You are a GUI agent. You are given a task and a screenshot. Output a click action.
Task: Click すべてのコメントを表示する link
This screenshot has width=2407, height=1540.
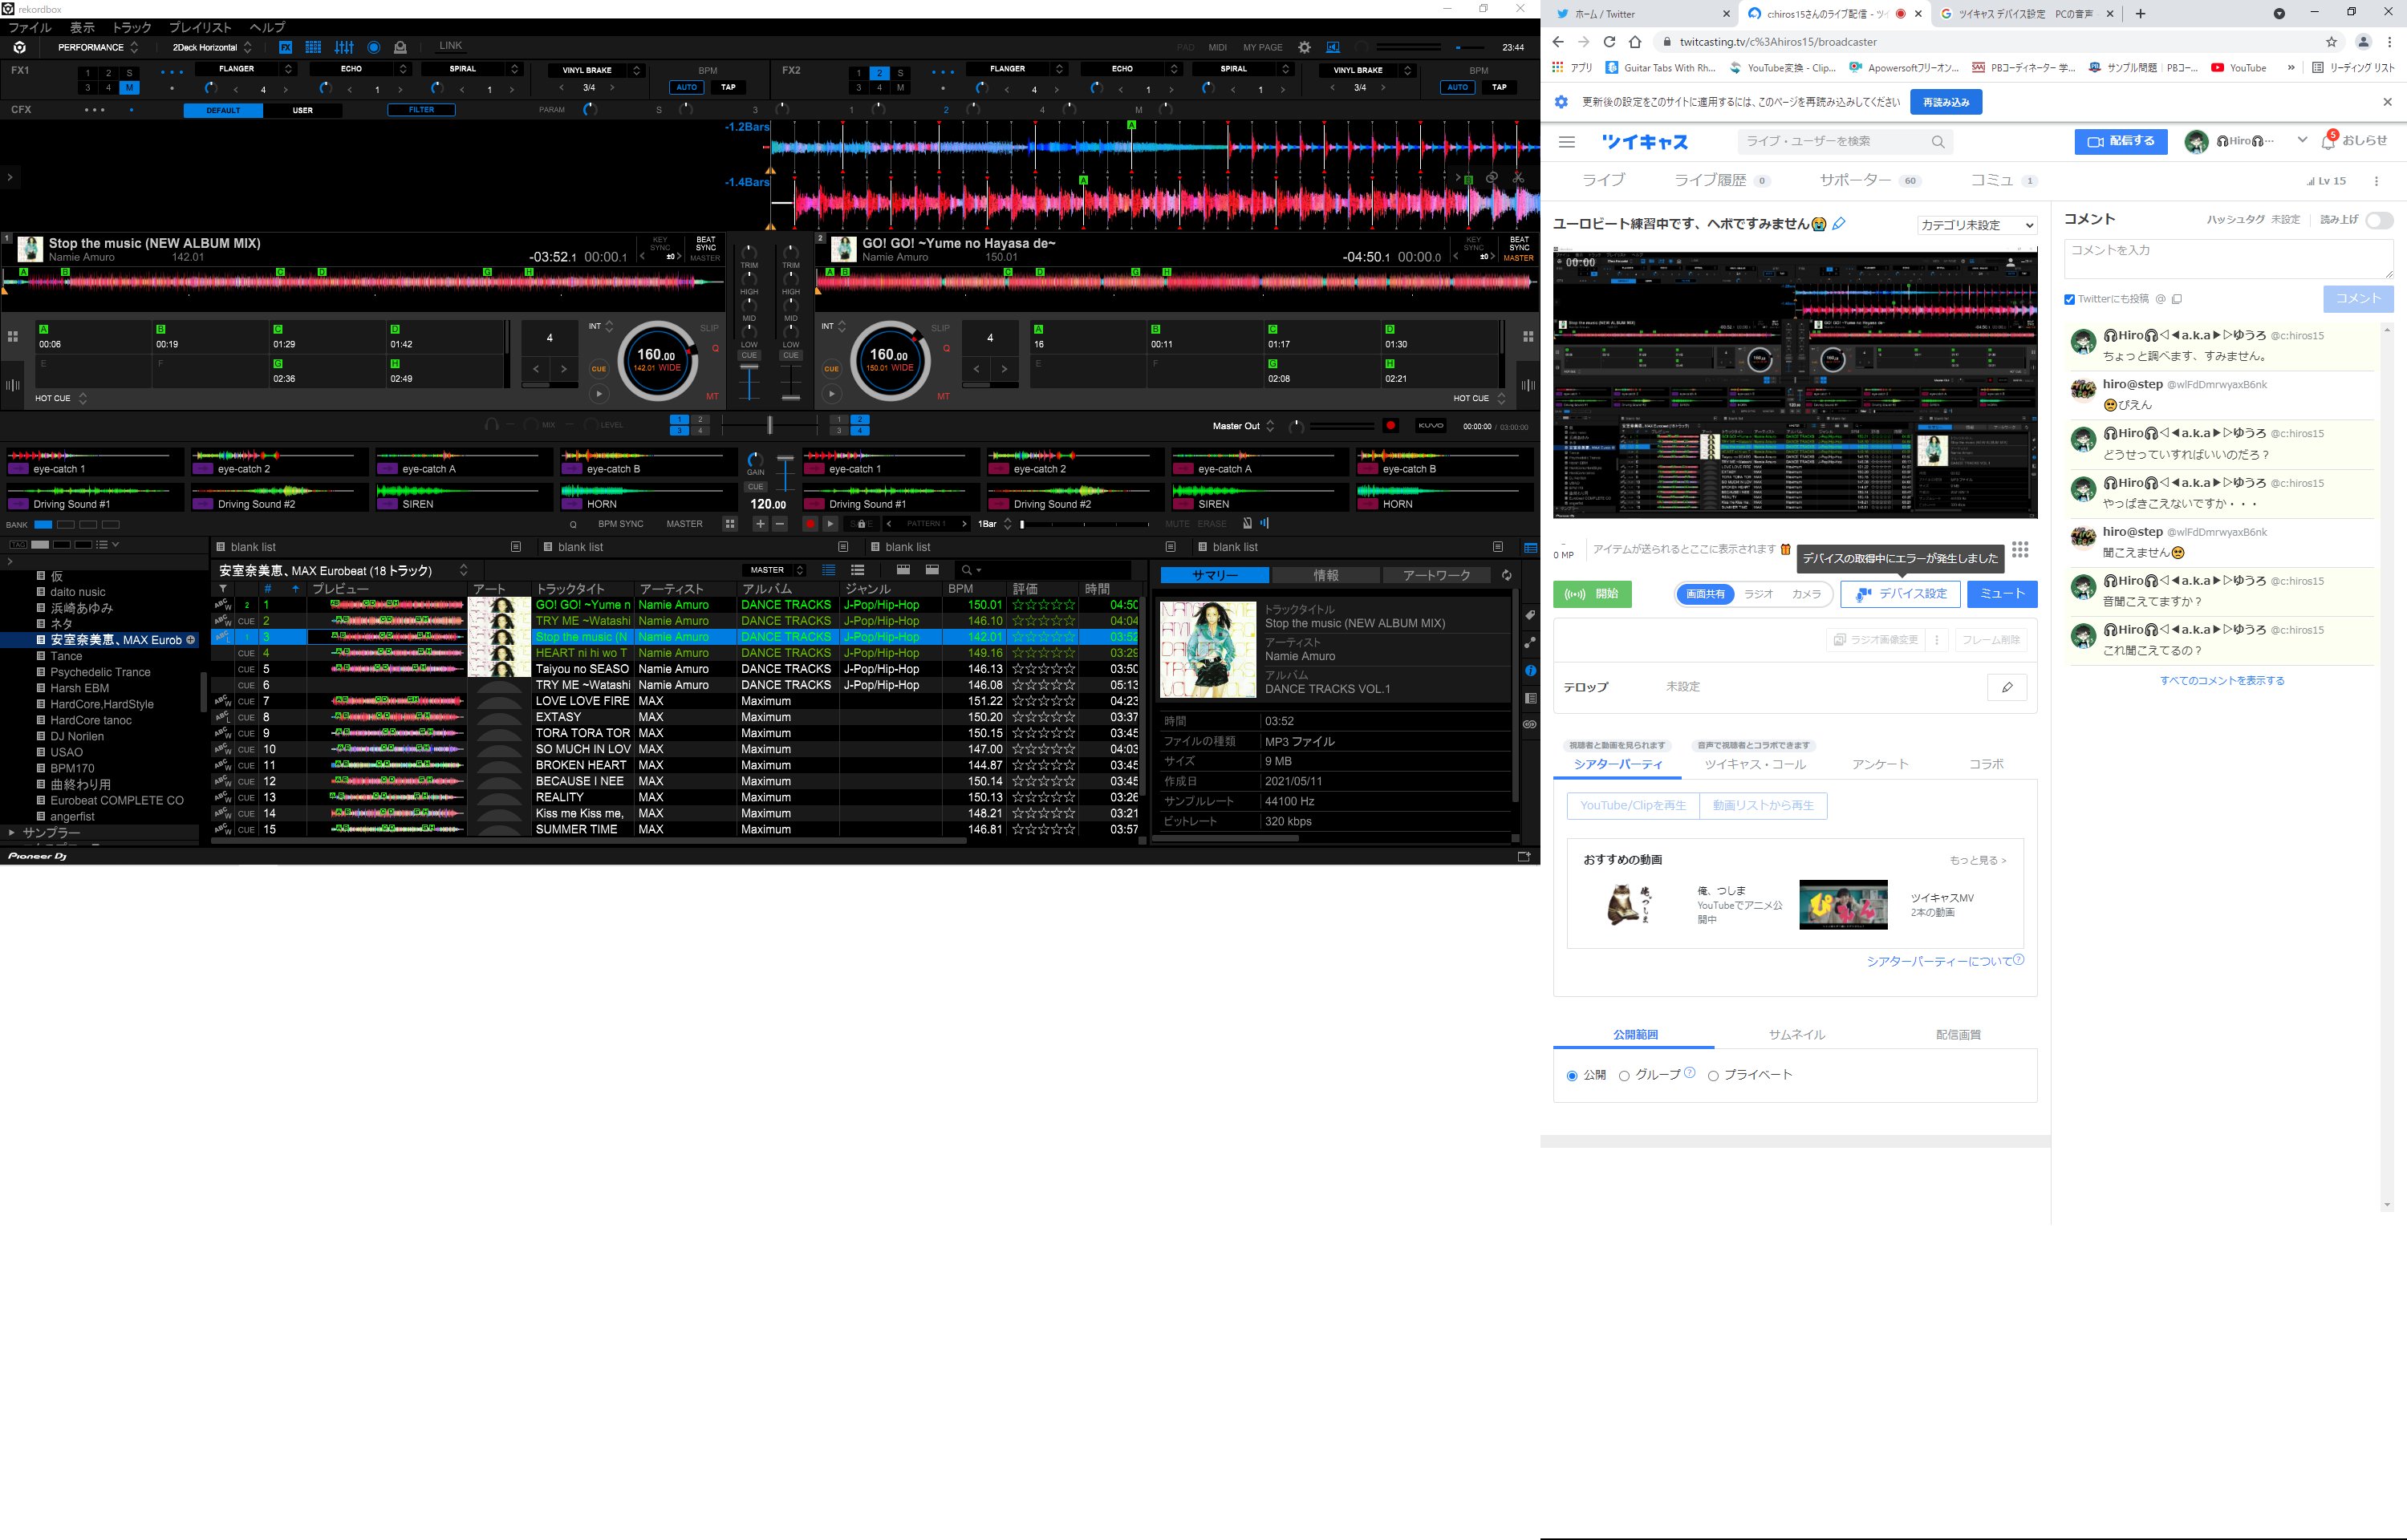2222,681
